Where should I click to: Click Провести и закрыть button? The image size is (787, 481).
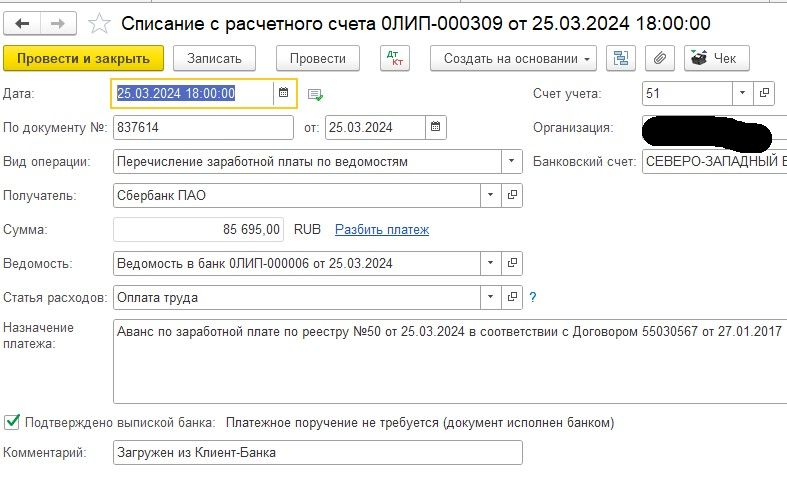[x=83, y=58]
